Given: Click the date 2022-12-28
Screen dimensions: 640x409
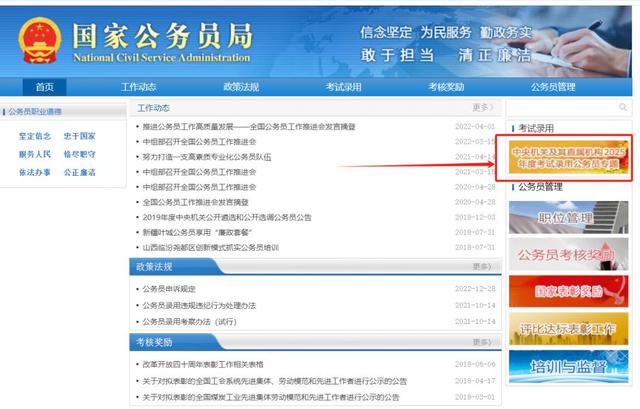Looking at the screenshot, I should (x=475, y=289).
